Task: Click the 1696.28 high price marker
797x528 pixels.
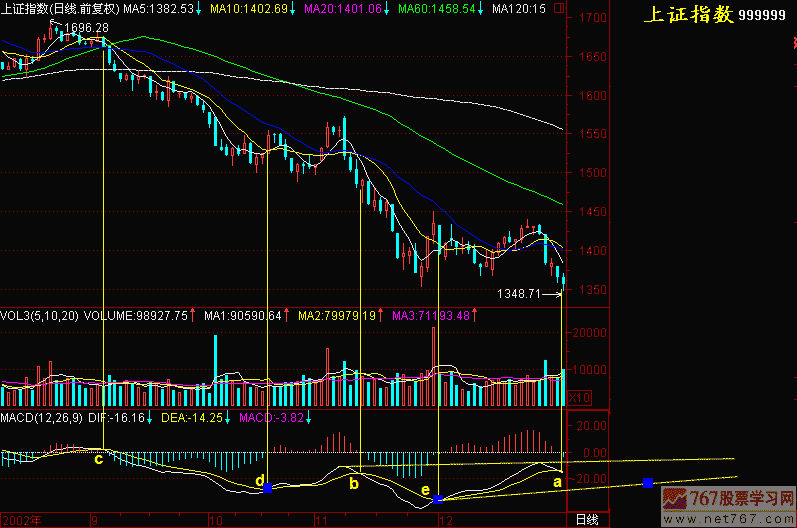Action: pyautogui.click(x=86, y=27)
